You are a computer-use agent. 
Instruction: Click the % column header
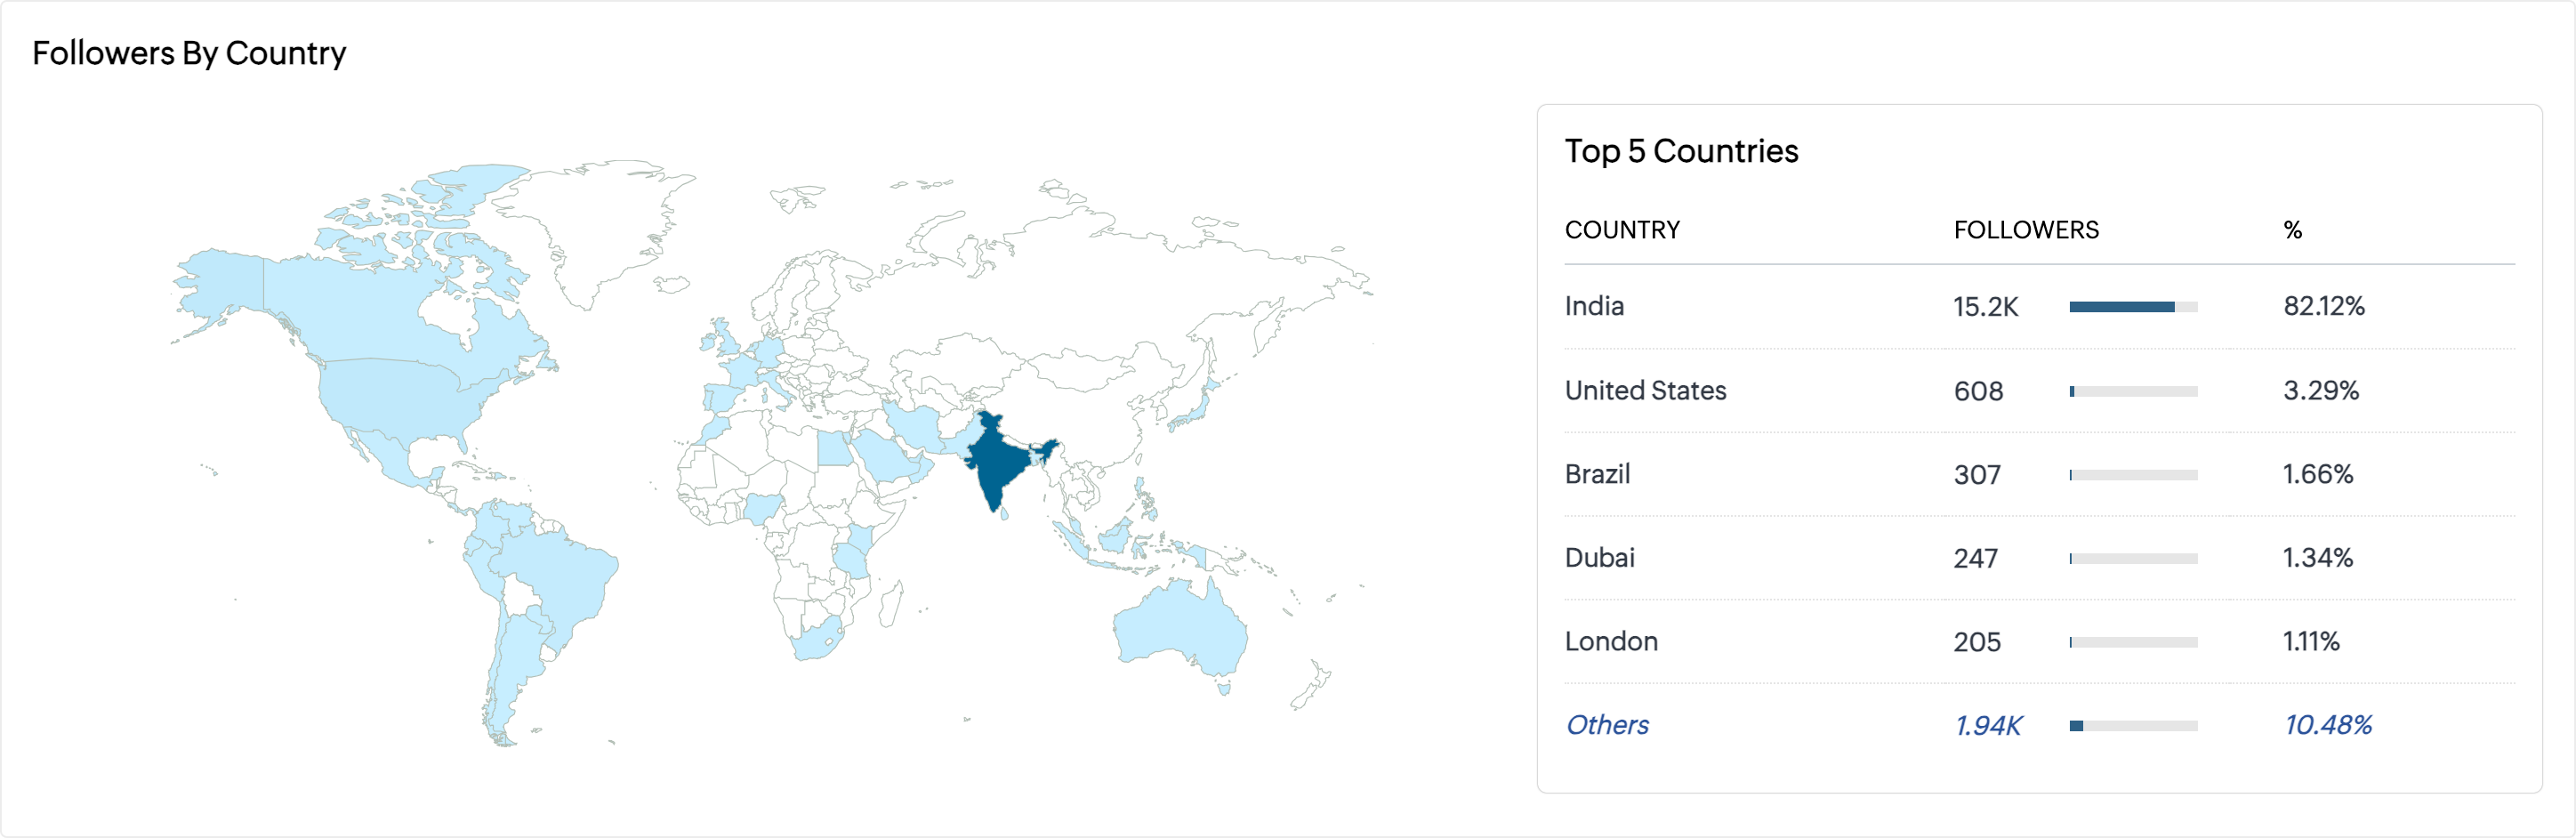2293,230
